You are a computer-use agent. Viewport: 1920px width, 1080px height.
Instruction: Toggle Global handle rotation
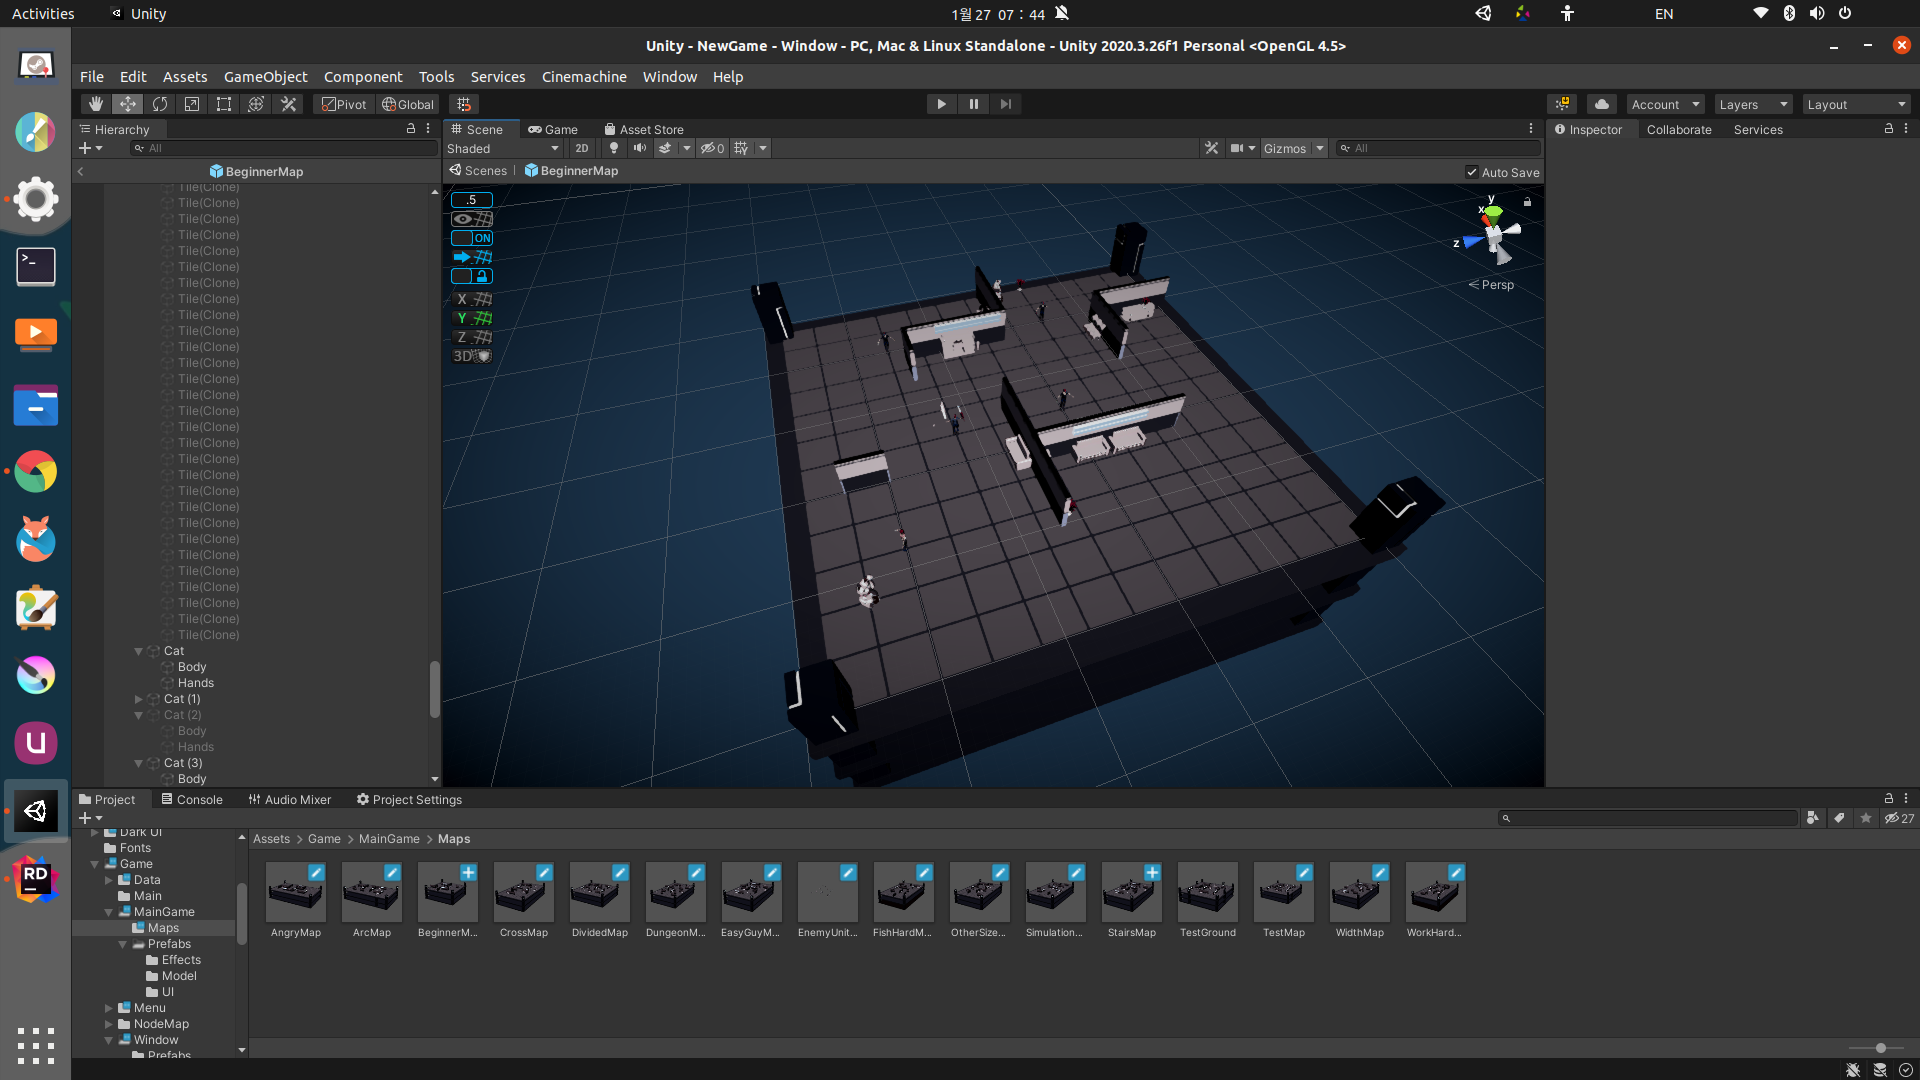tap(408, 104)
